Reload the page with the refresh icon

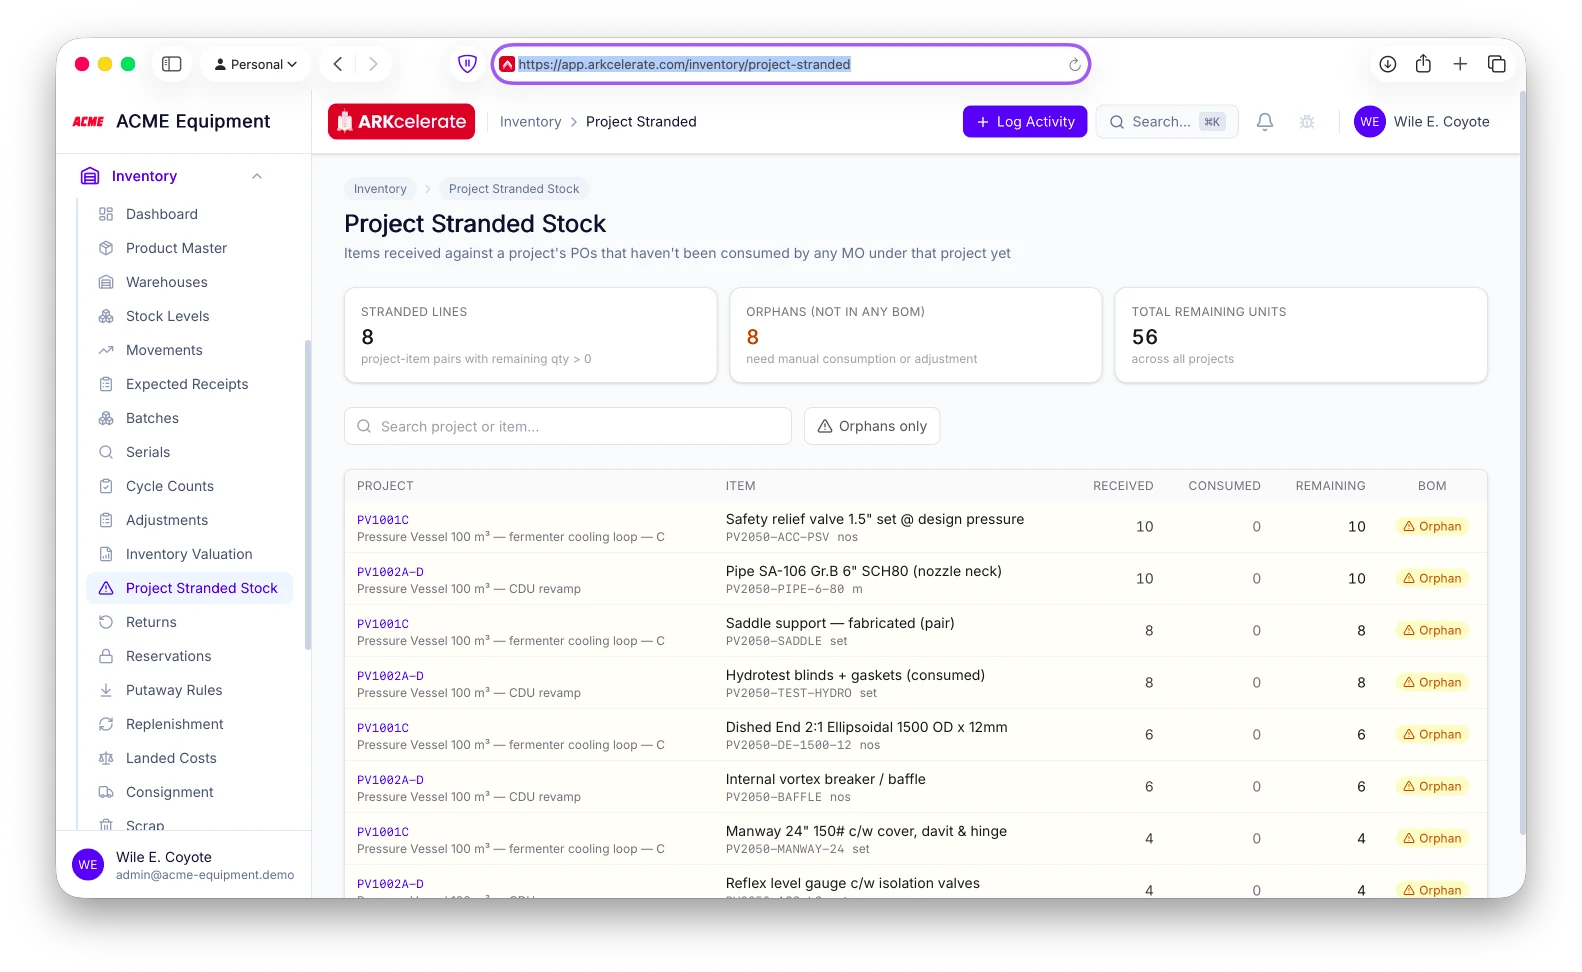(x=1074, y=65)
